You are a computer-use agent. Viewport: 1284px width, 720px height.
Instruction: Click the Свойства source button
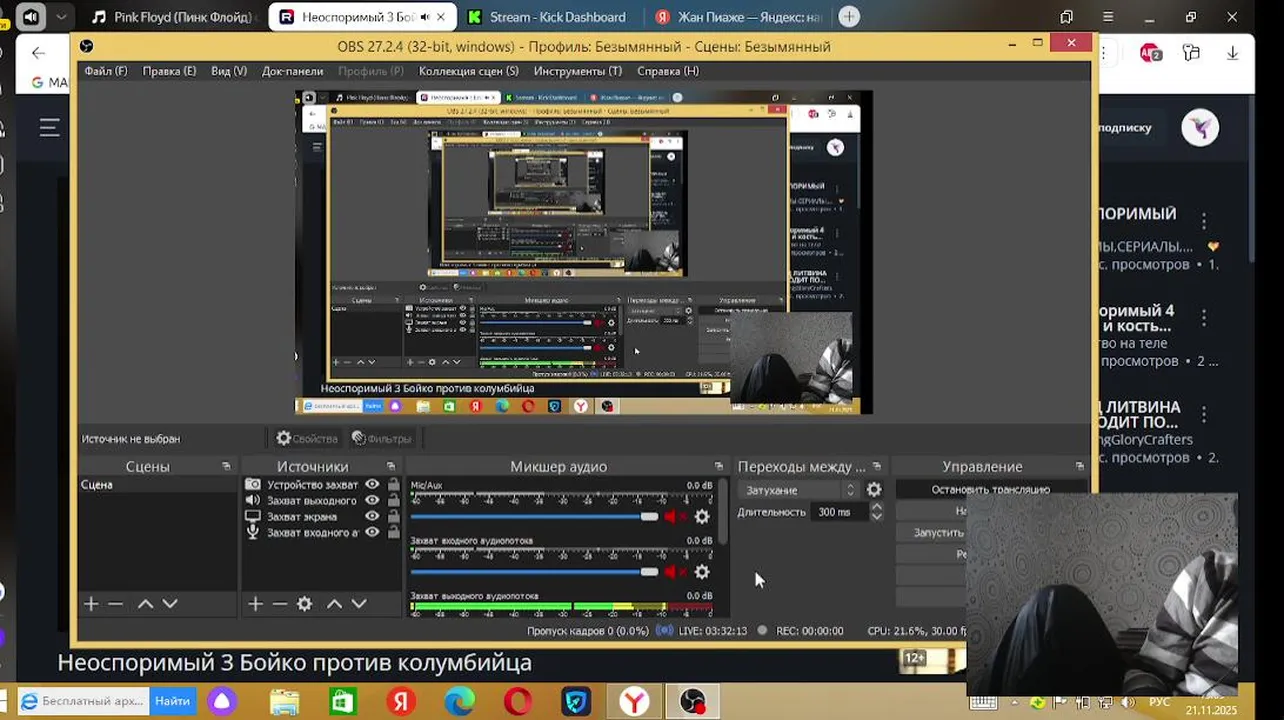point(307,439)
